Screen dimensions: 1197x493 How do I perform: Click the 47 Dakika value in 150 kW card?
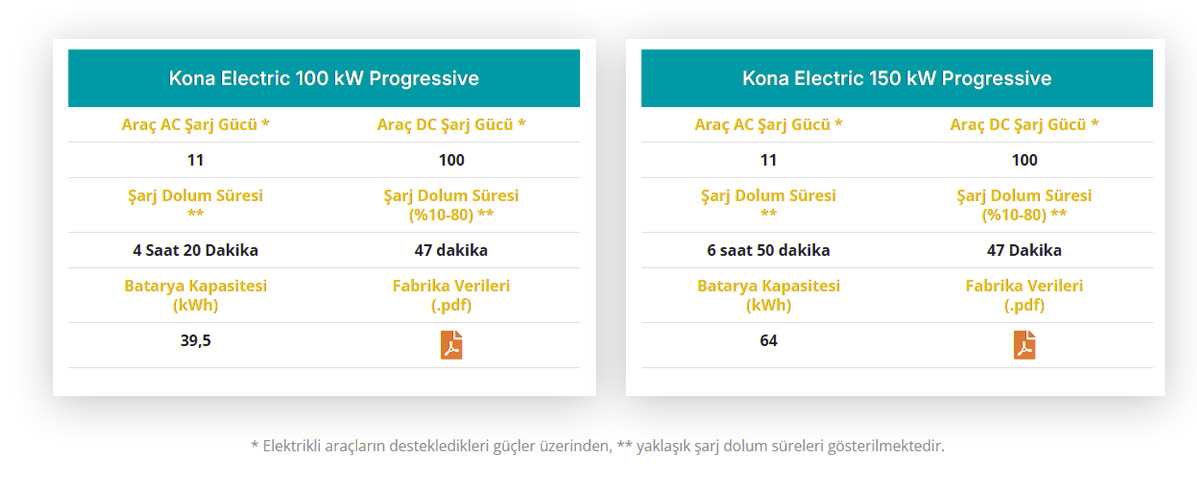click(1024, 250)
